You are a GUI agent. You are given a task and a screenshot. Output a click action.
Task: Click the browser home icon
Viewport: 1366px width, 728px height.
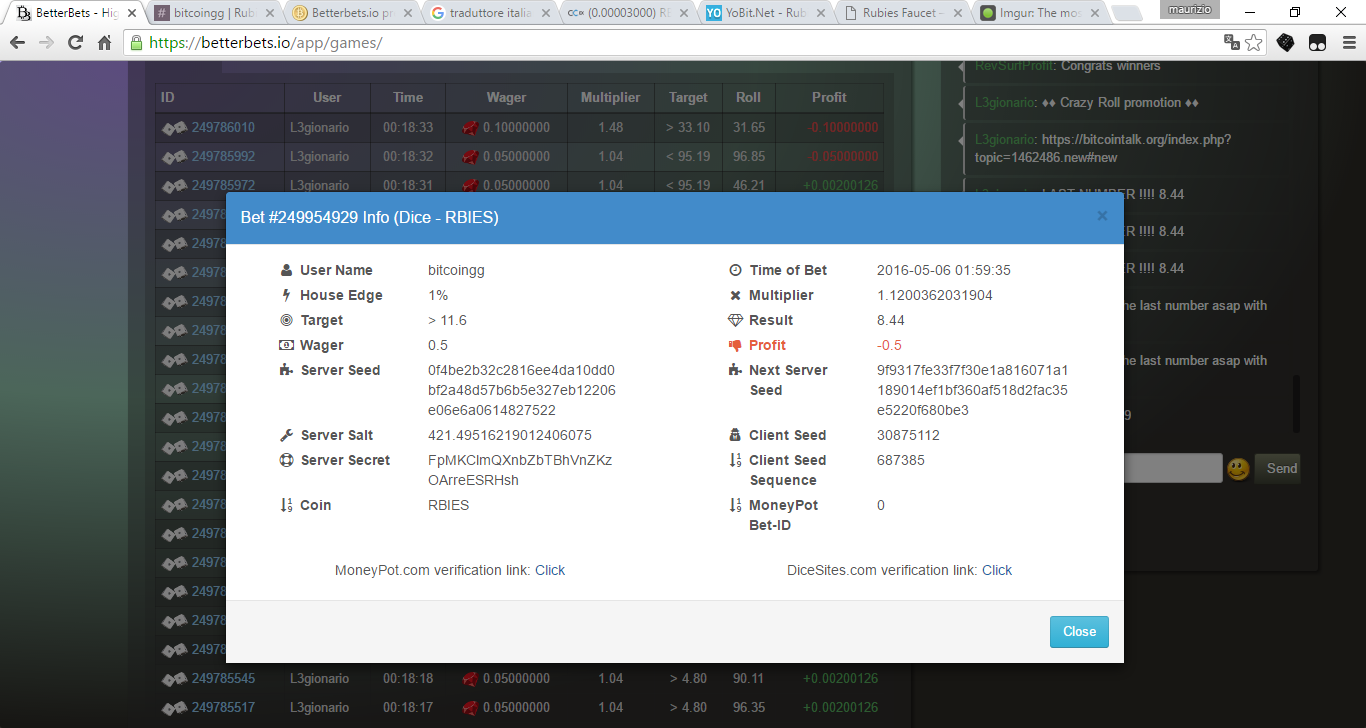coord(104,43)
